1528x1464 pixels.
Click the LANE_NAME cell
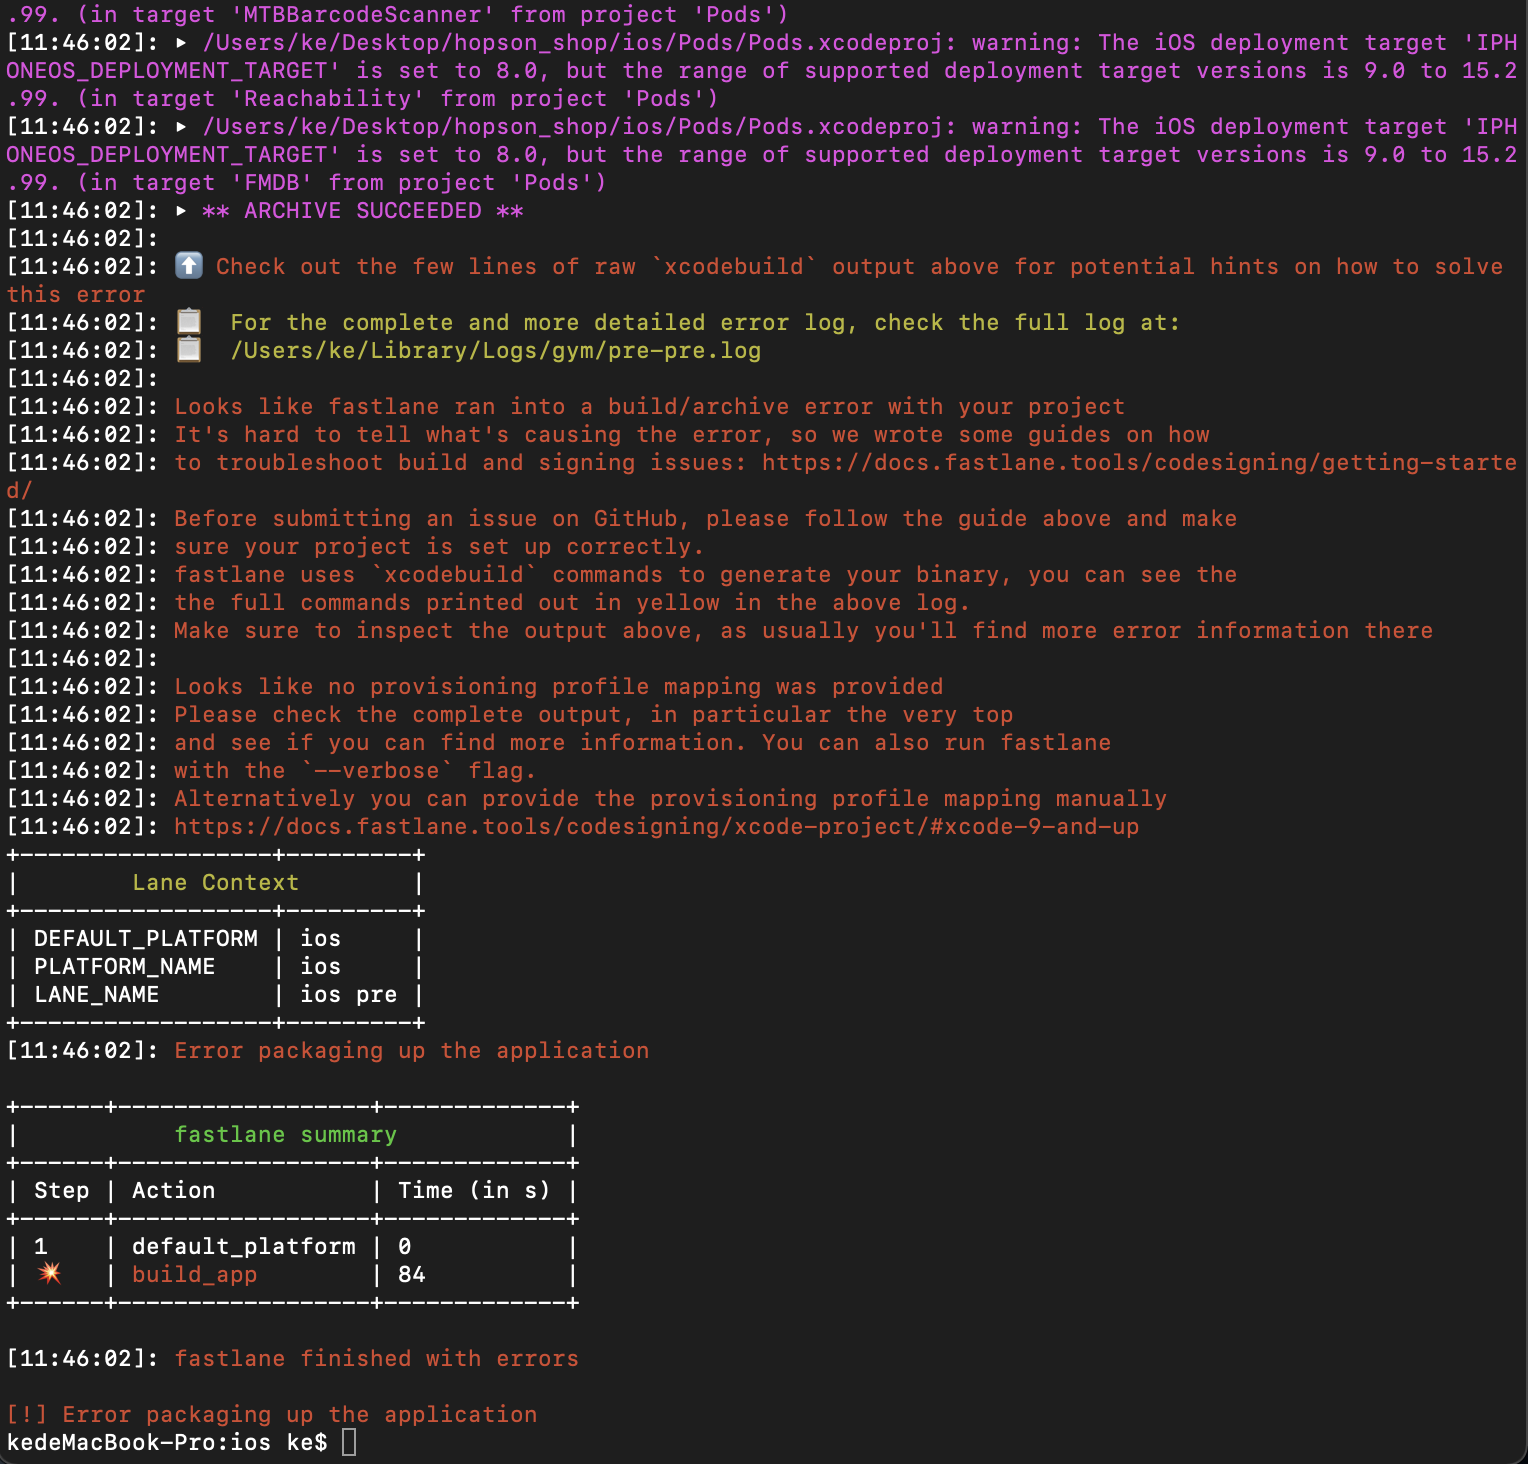click(97, 994)
